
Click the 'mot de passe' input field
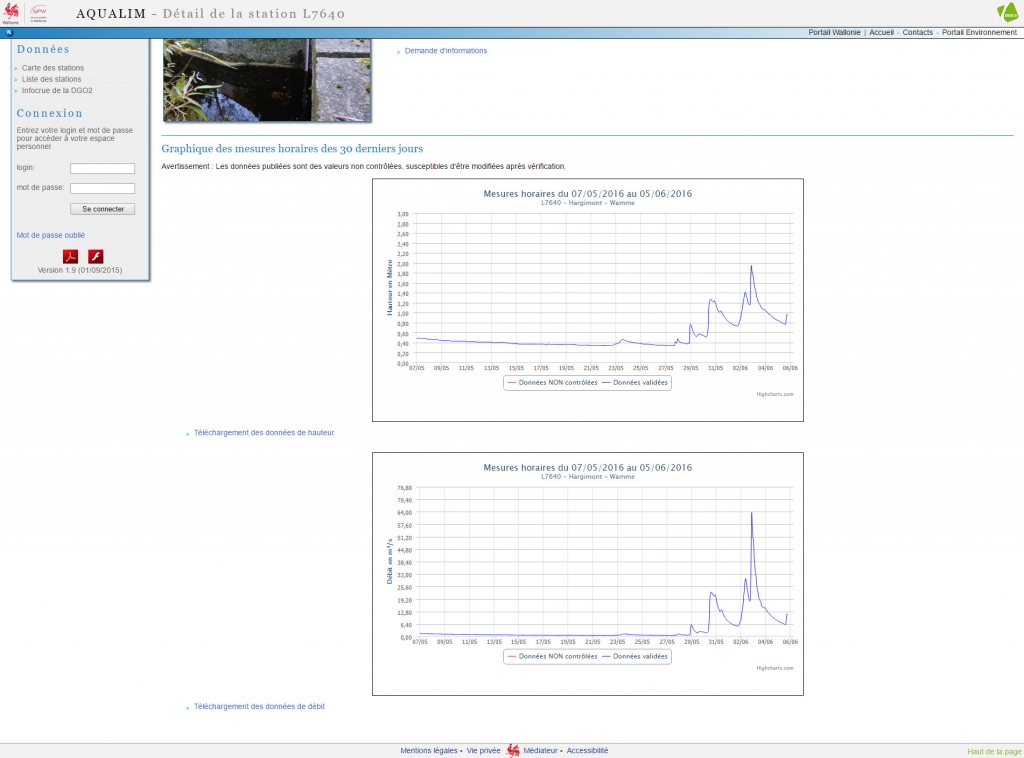point(102,188)
